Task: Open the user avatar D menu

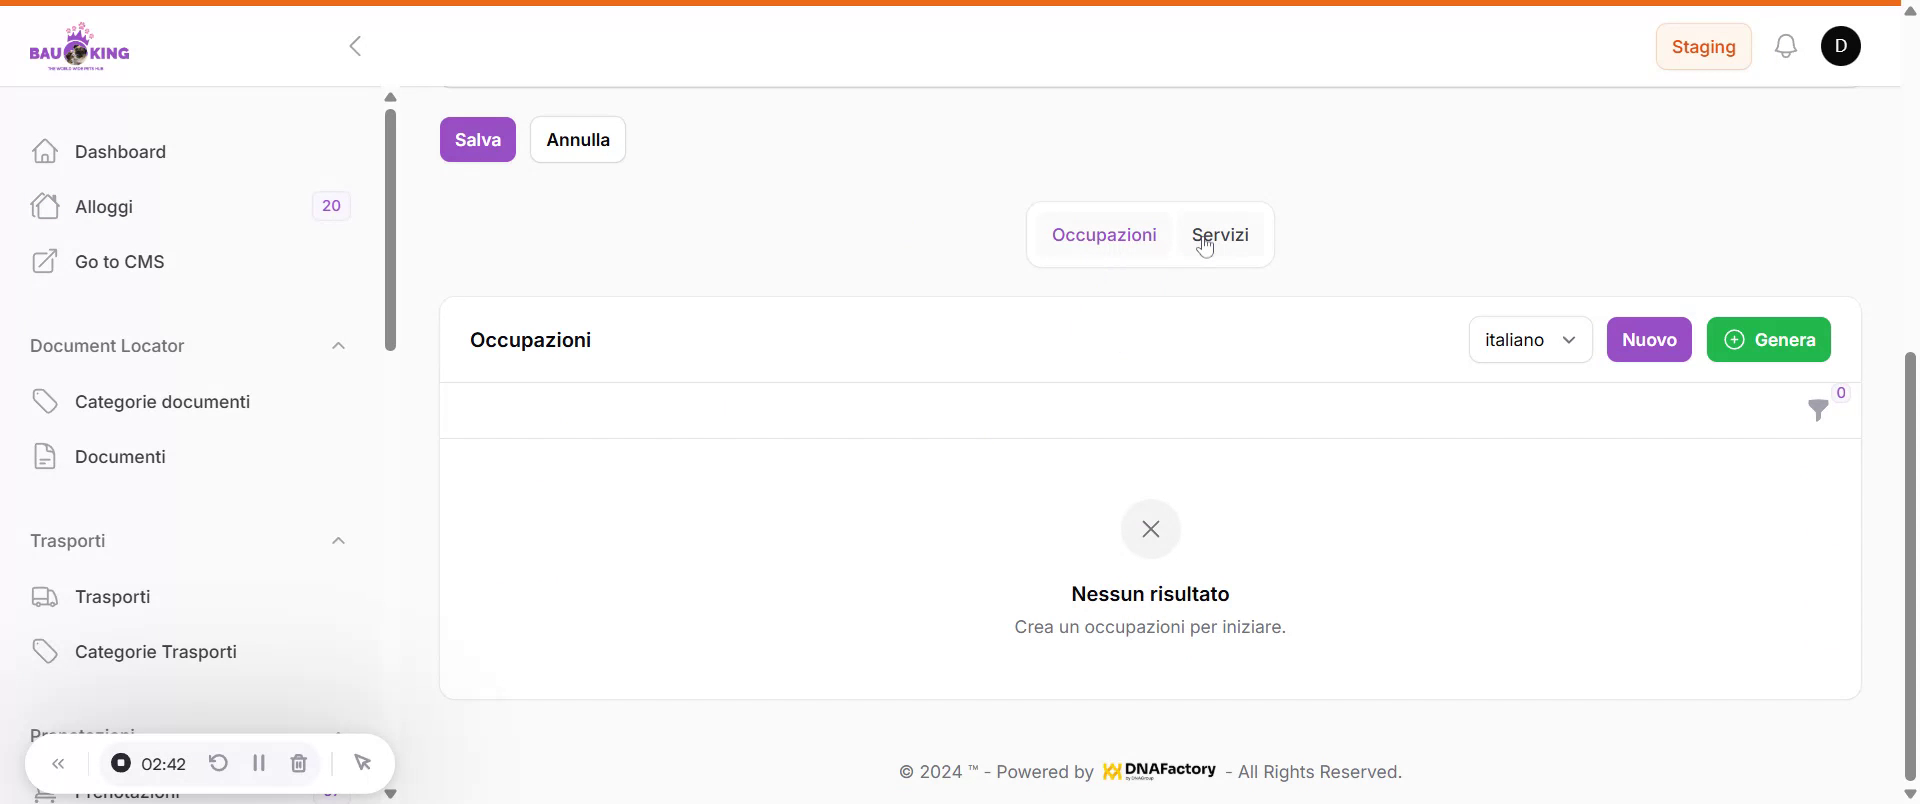Action: click(1841, 46)
